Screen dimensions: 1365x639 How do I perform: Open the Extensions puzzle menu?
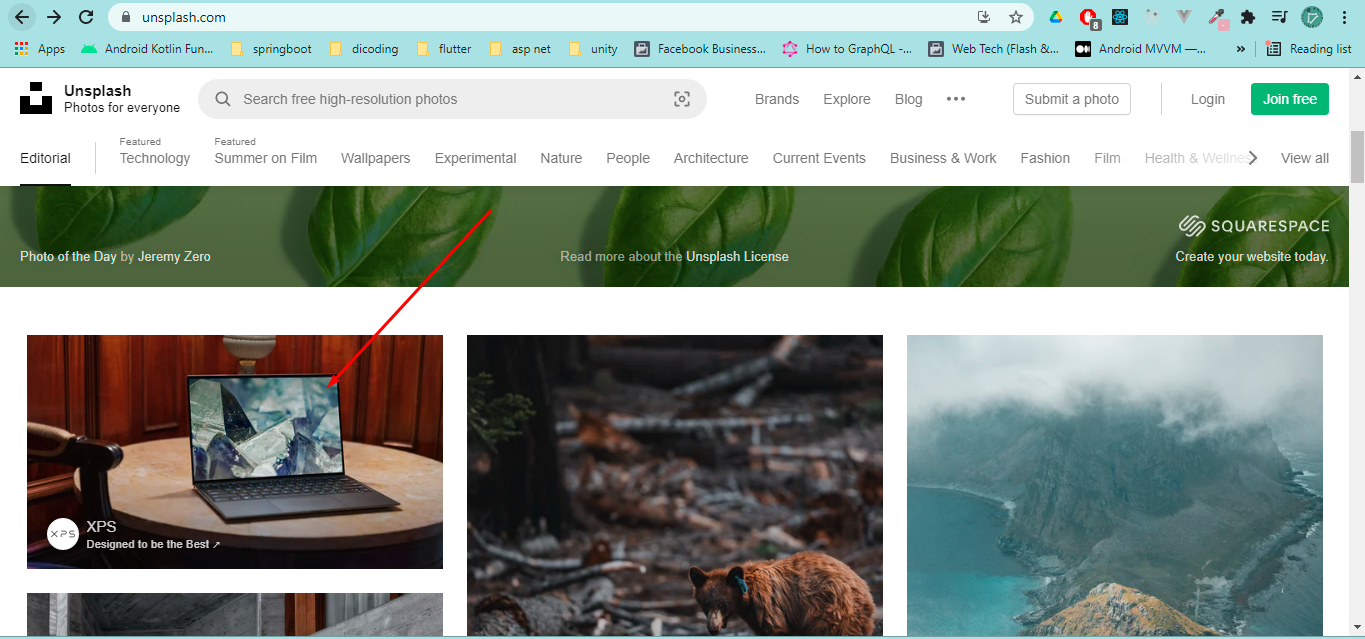[1248, 17]
